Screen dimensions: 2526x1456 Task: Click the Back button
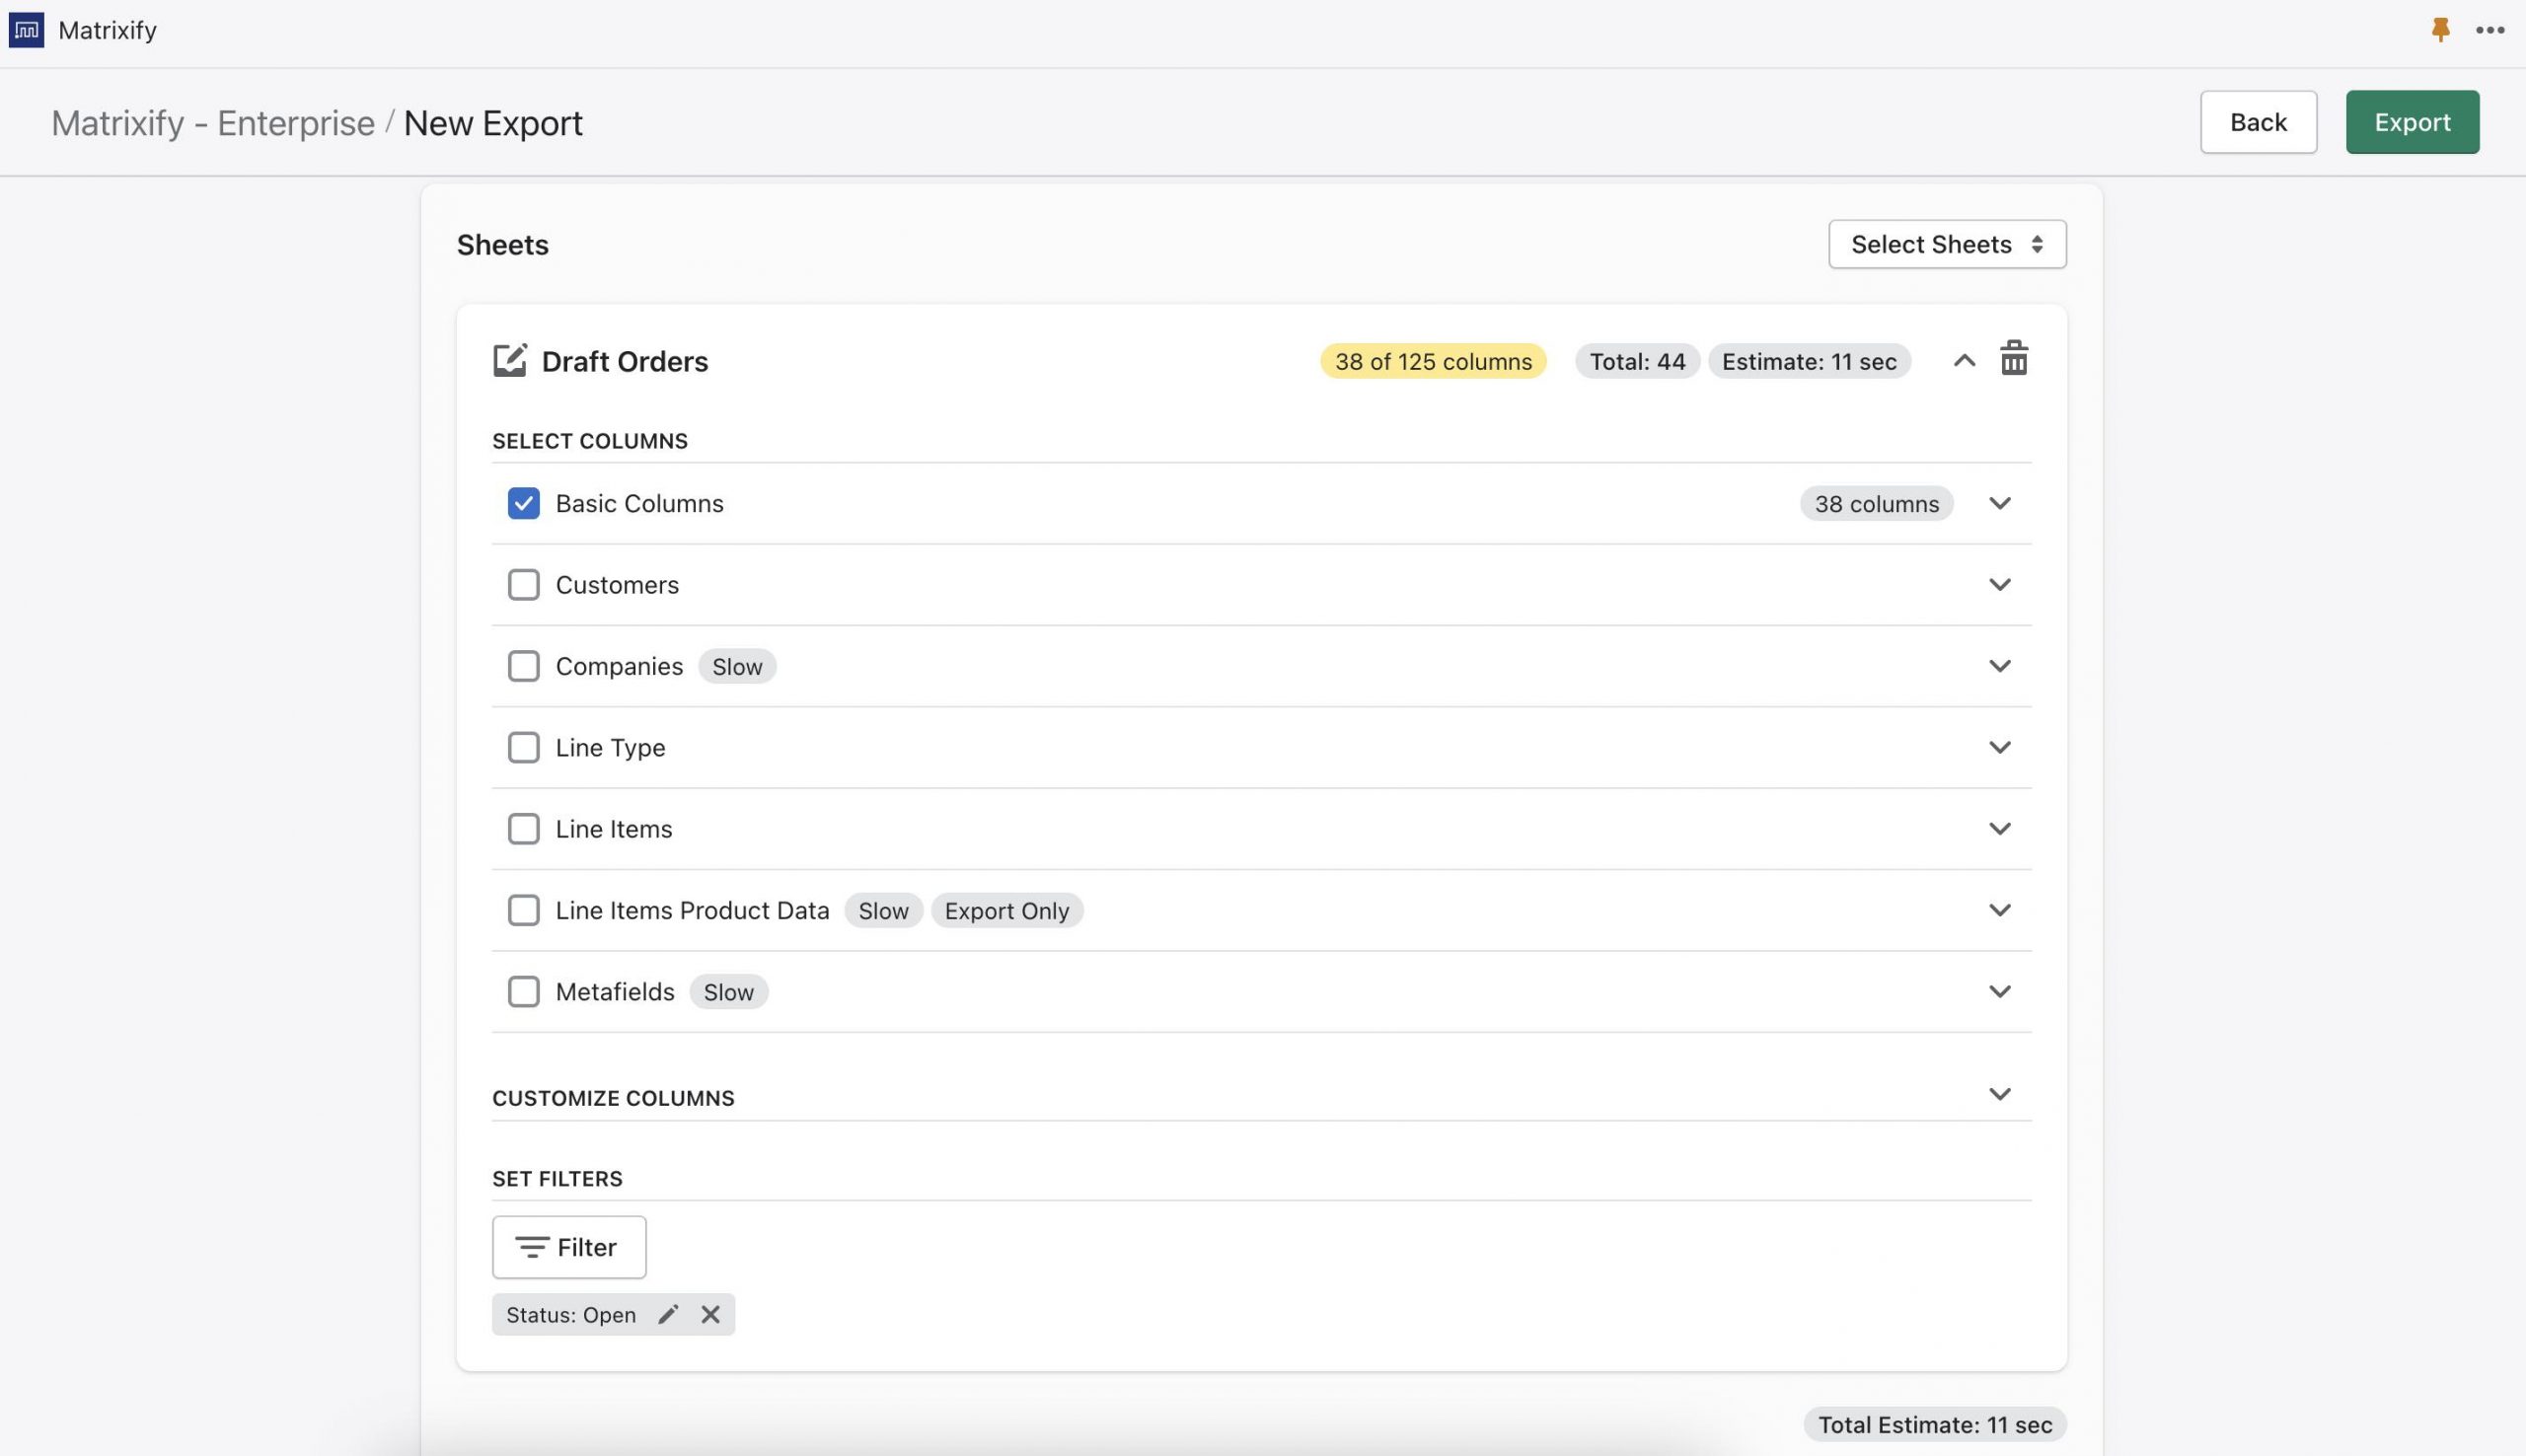point(2258,121)
